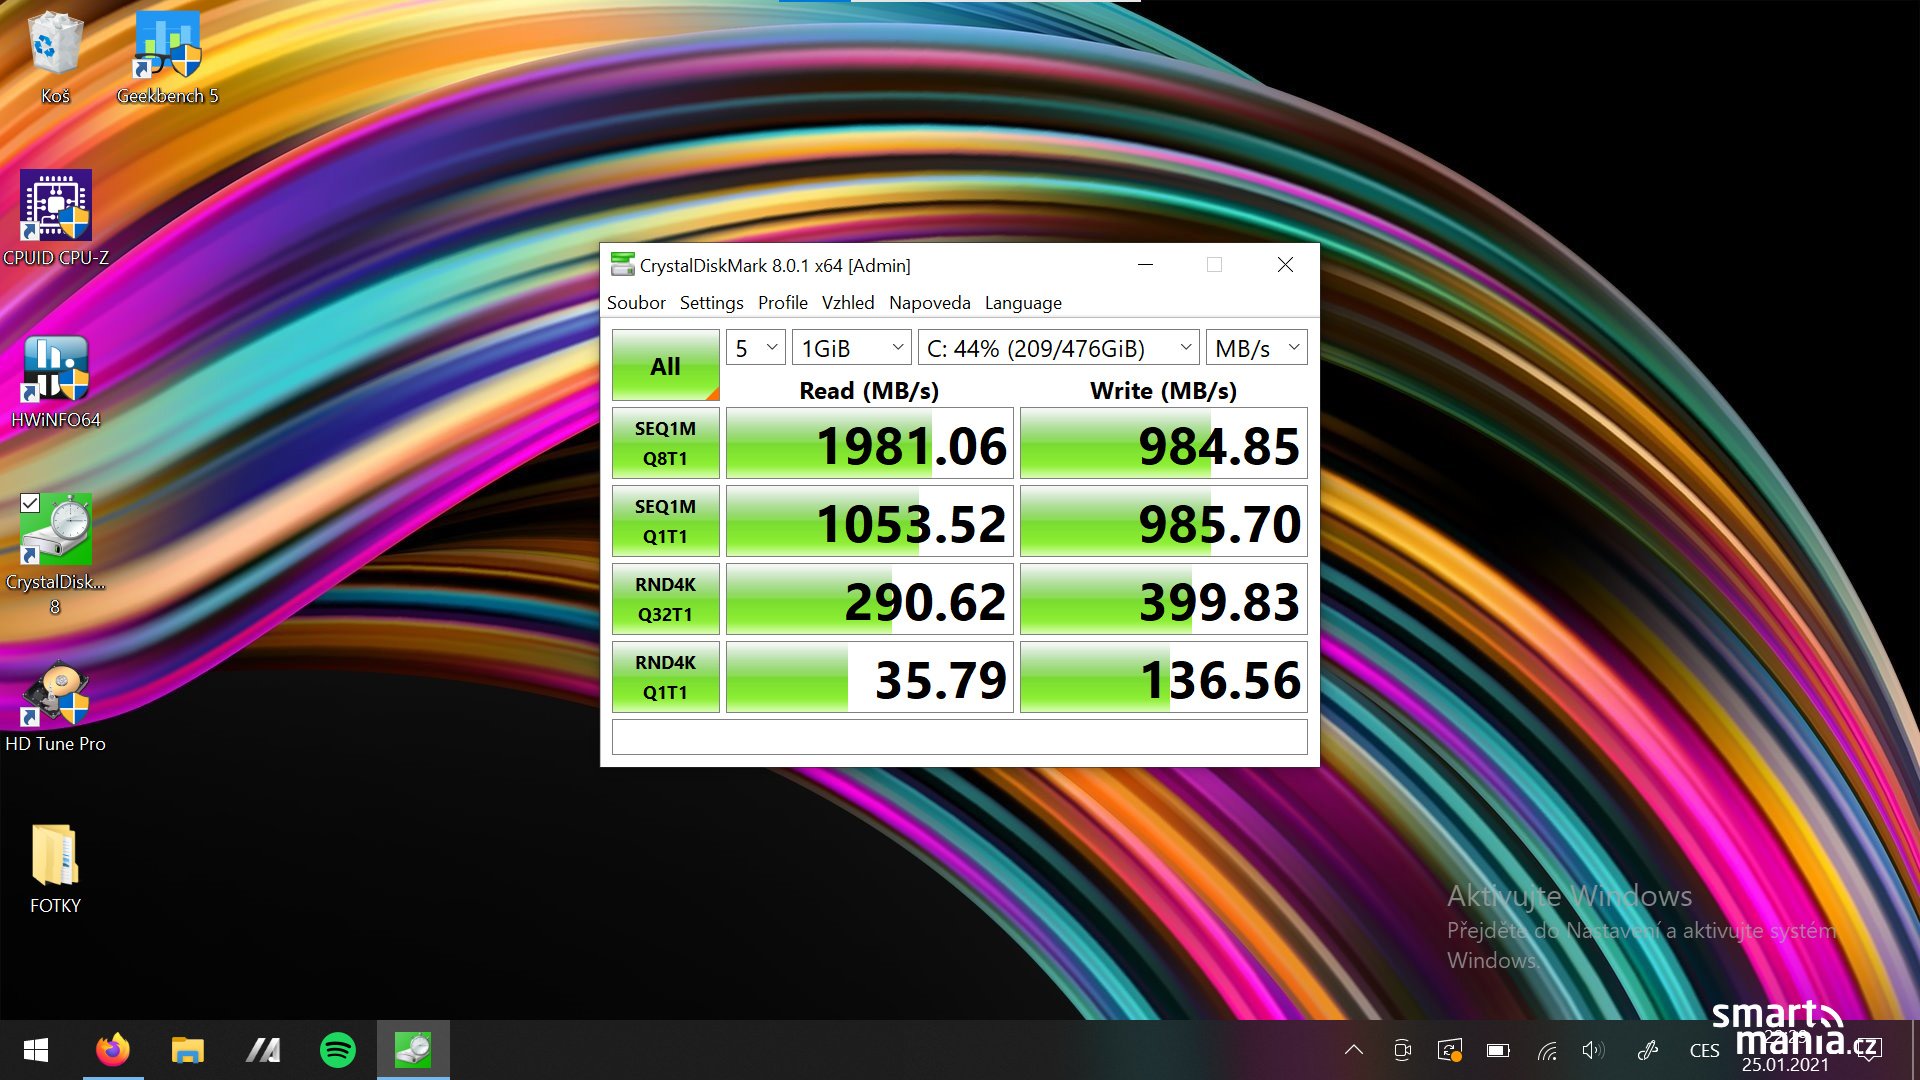
Task: Show hidden system tray icons
Action: [1354, 1050]
